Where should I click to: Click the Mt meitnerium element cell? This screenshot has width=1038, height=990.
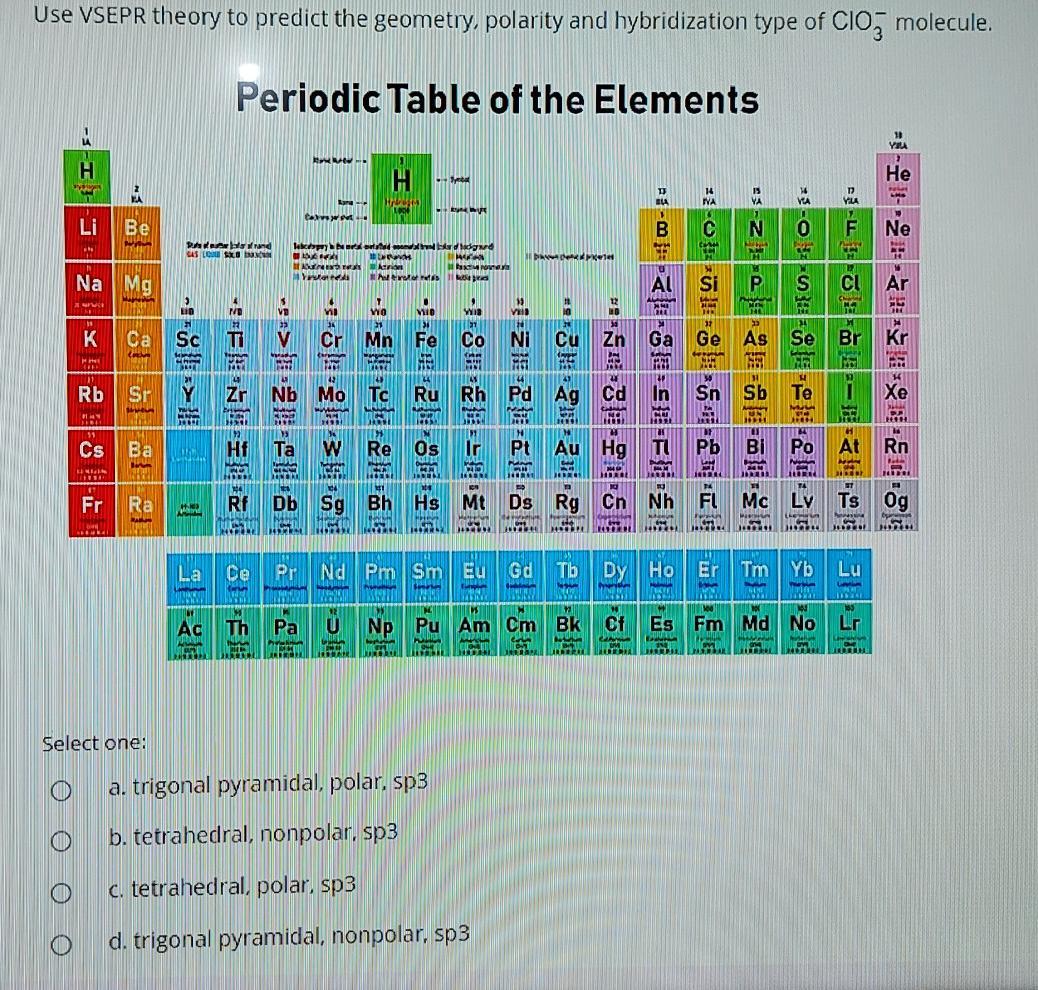[x=473, y=509]
